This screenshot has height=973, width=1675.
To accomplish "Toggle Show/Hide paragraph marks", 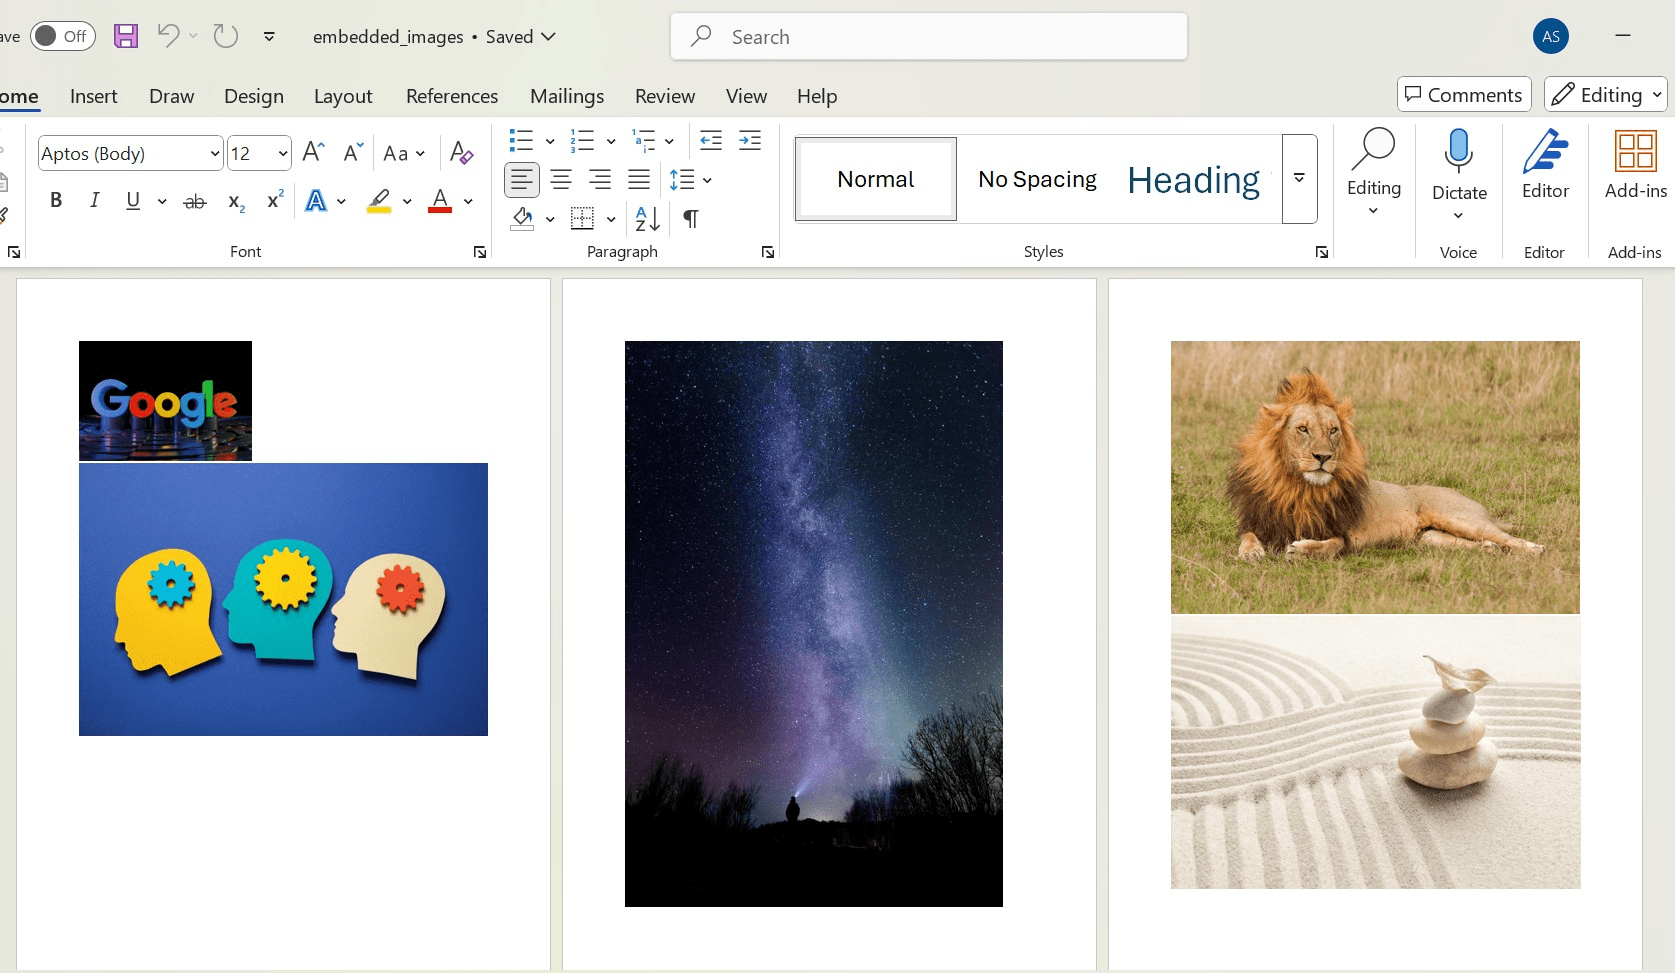I will [x=691, y=218].
